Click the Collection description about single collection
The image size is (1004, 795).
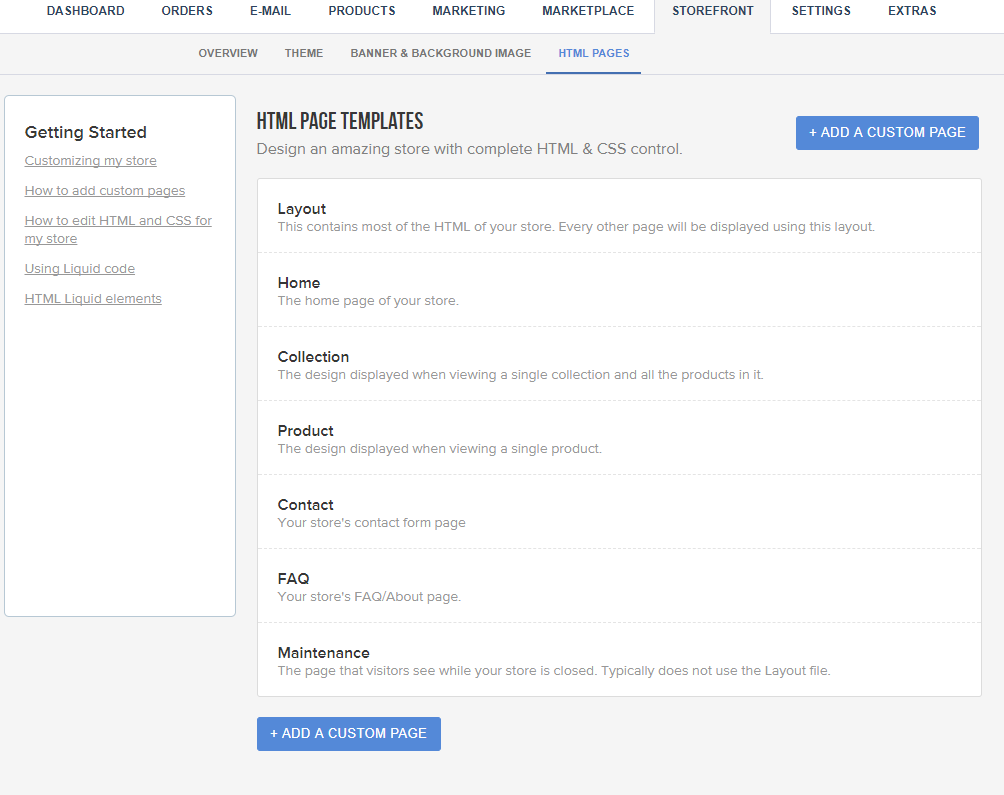[521, 374]
